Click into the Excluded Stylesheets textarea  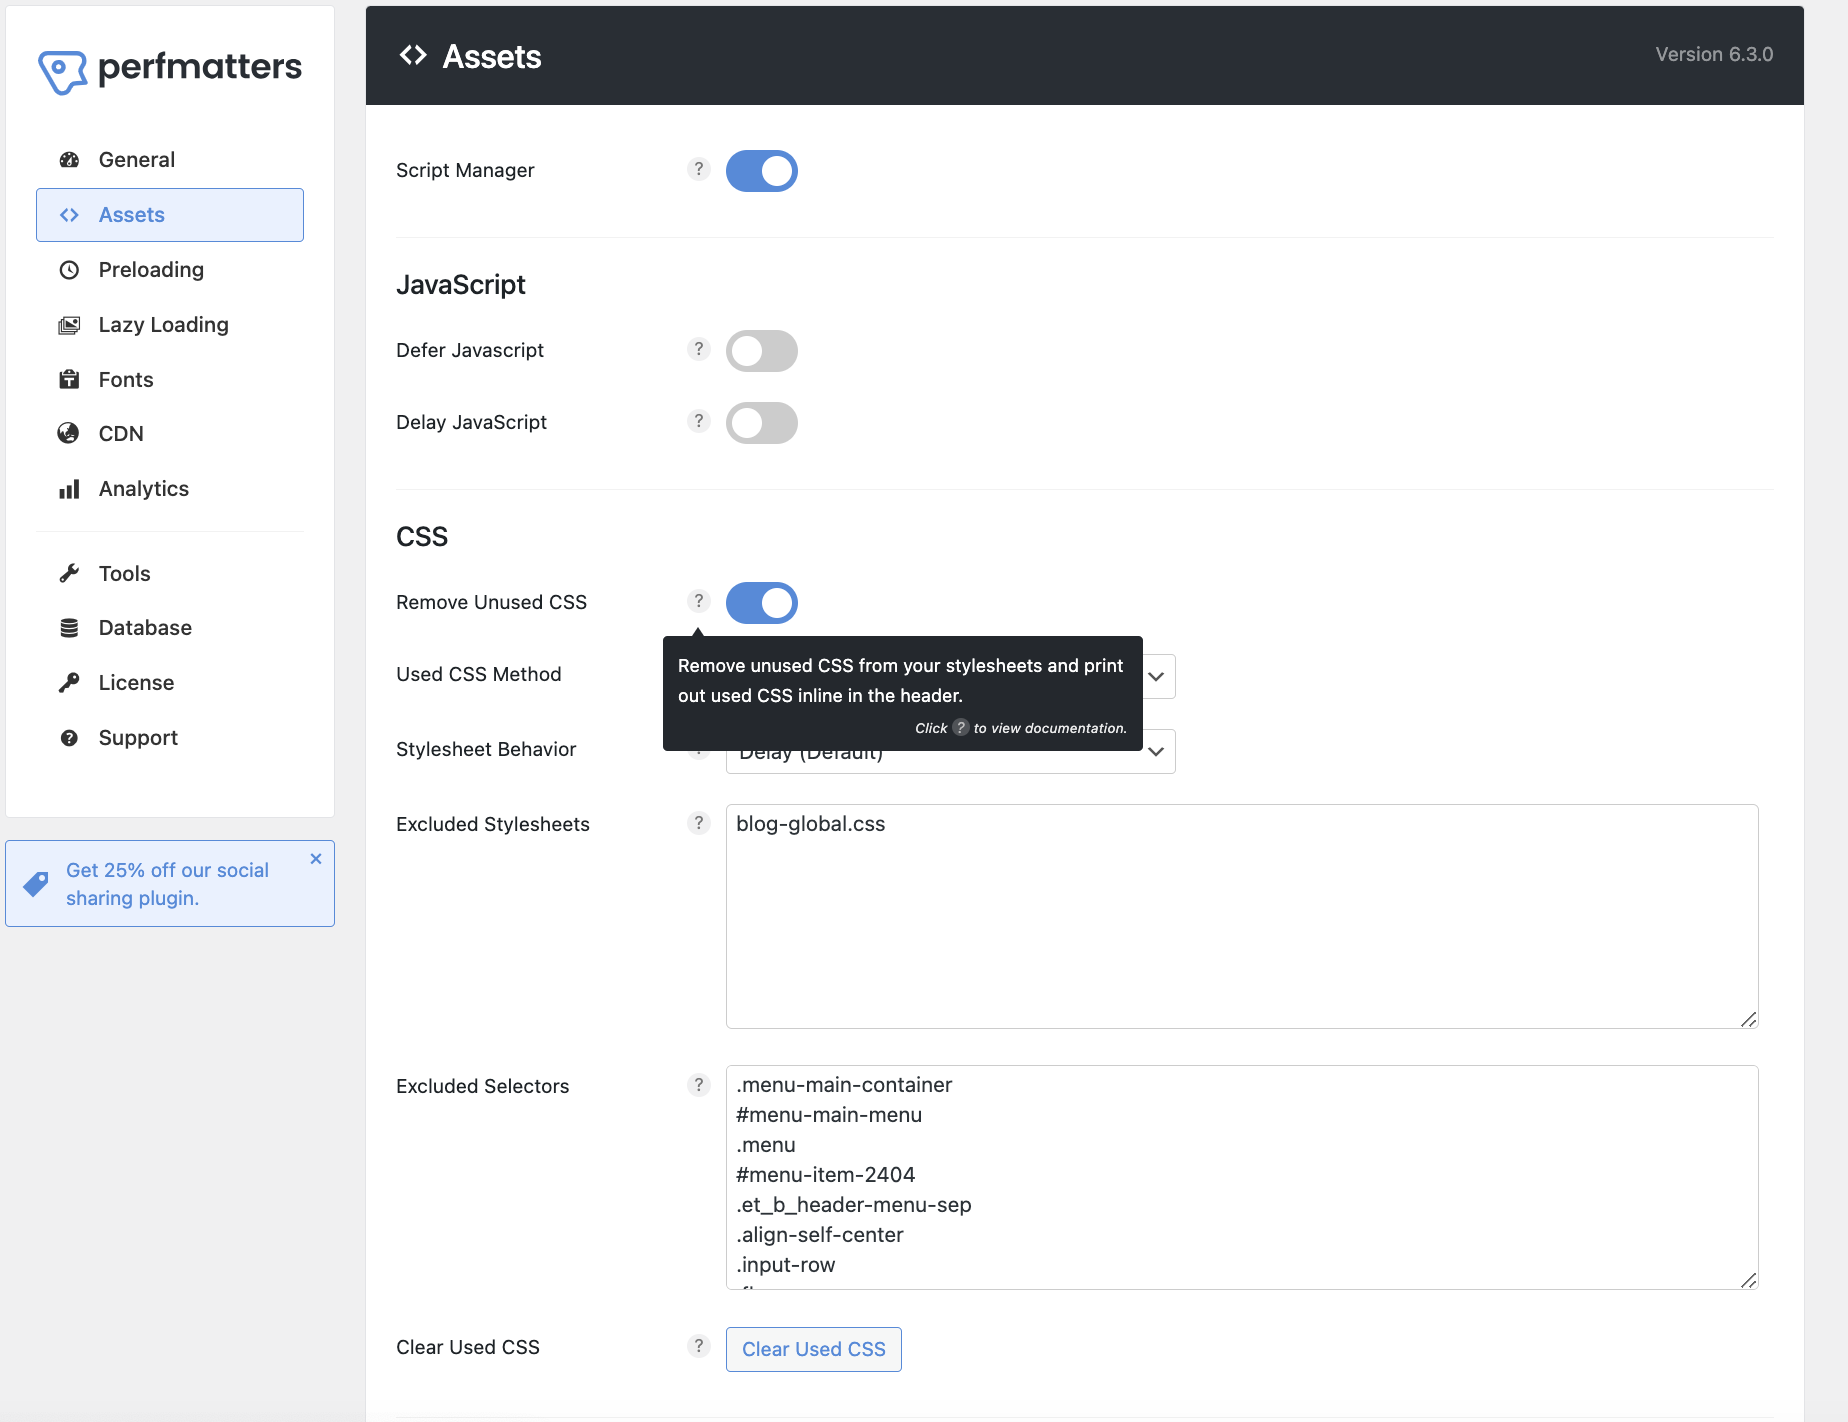1242,916
